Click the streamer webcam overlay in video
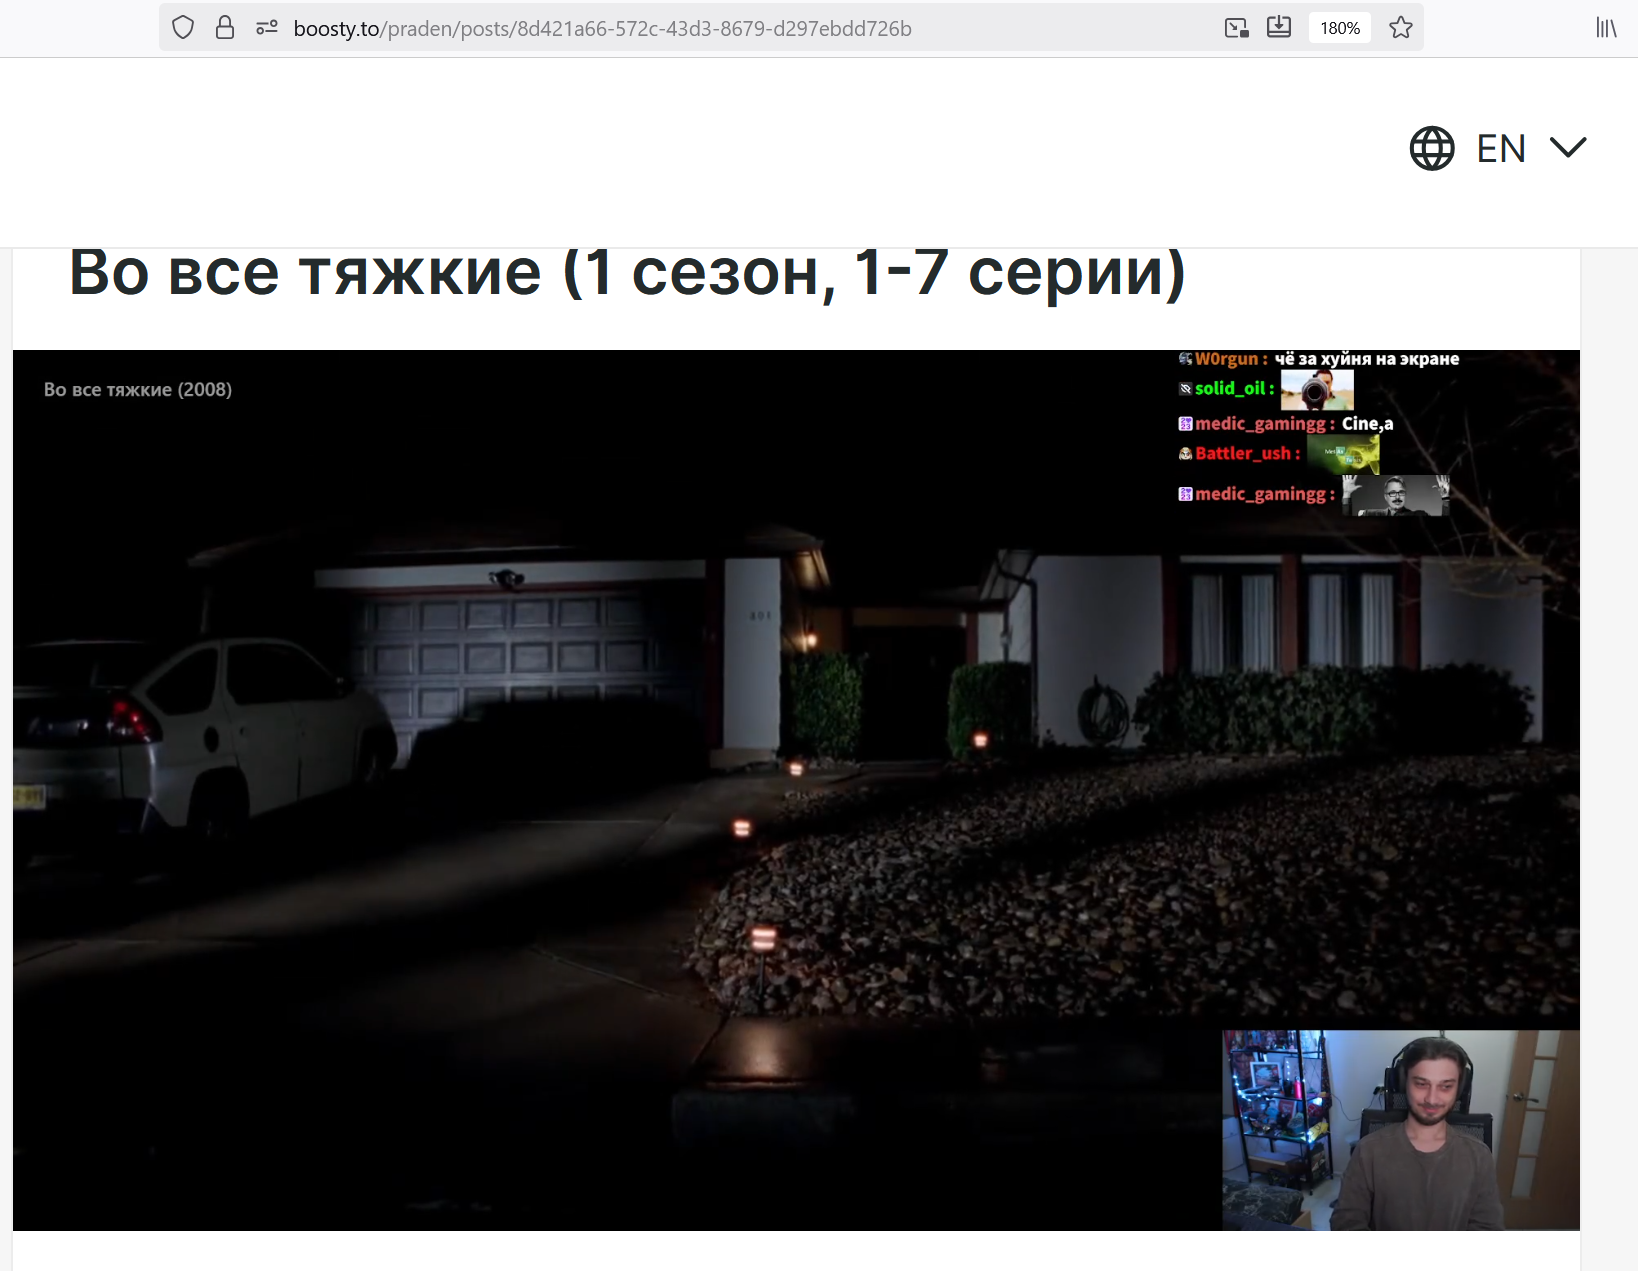 1401,1130
